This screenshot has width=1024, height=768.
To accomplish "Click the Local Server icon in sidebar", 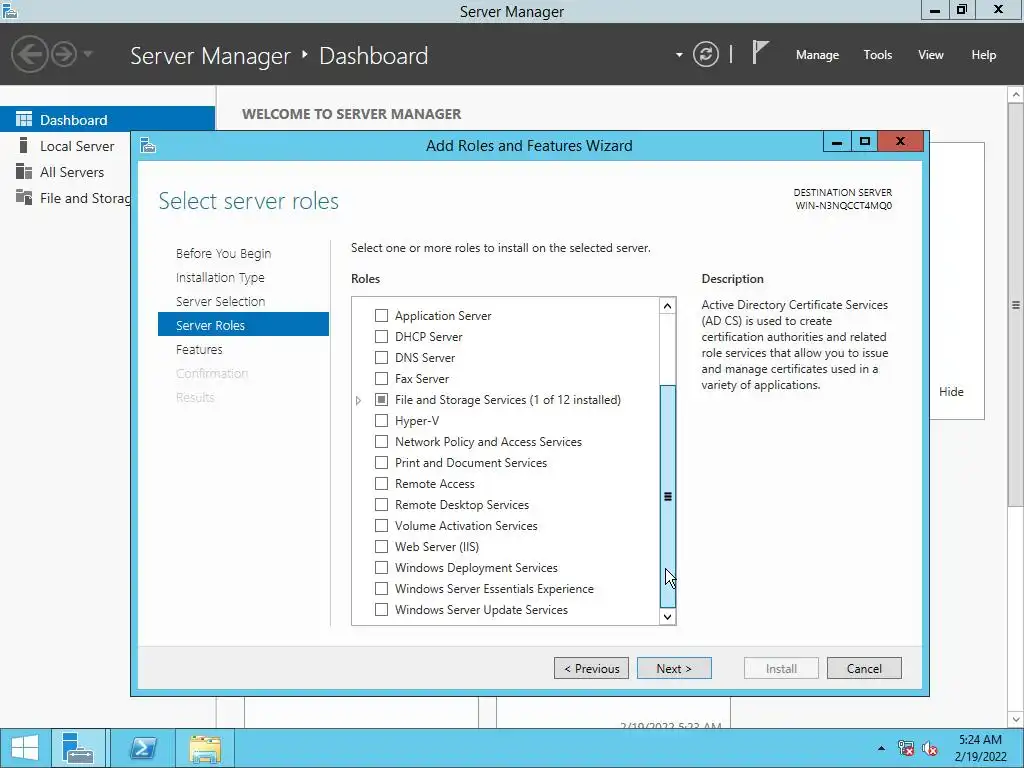I will coord(24,145).
